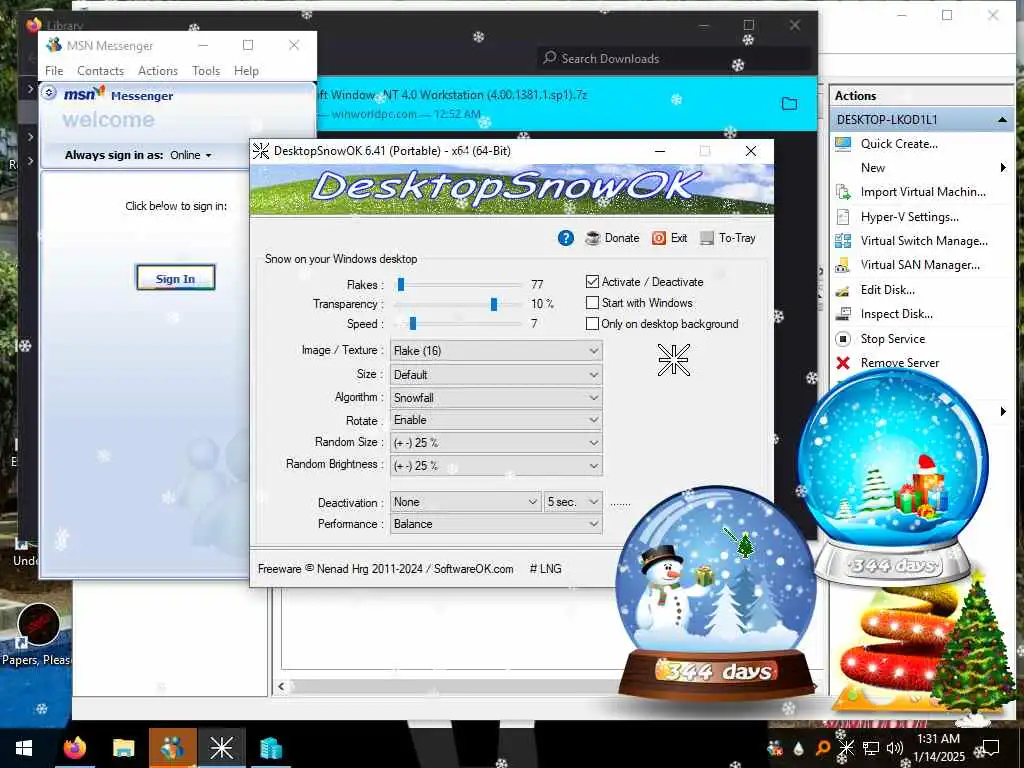The image size is (1024, 768).
Task: Open the Rotate dropdown
Action: point(496,420)
